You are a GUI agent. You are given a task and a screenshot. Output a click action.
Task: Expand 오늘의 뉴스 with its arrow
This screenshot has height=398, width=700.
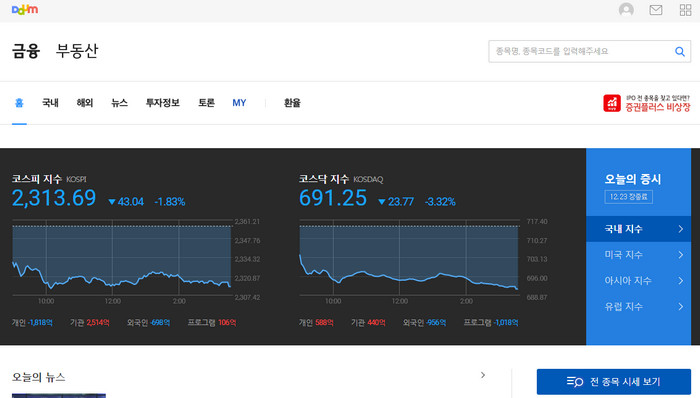pyautogui.click(x=483, y=375)
